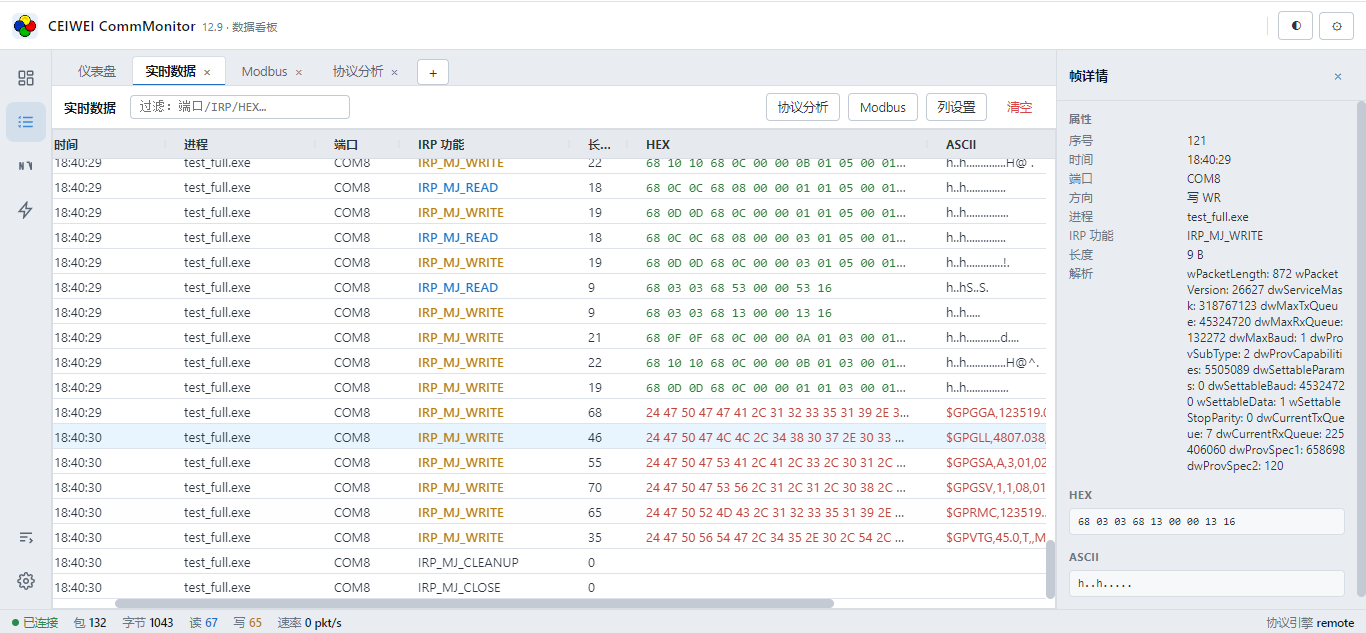The width and height of the screenshot is (1366, 633).
Task: Add a new tab with plus button
Action: click(433, 72)
